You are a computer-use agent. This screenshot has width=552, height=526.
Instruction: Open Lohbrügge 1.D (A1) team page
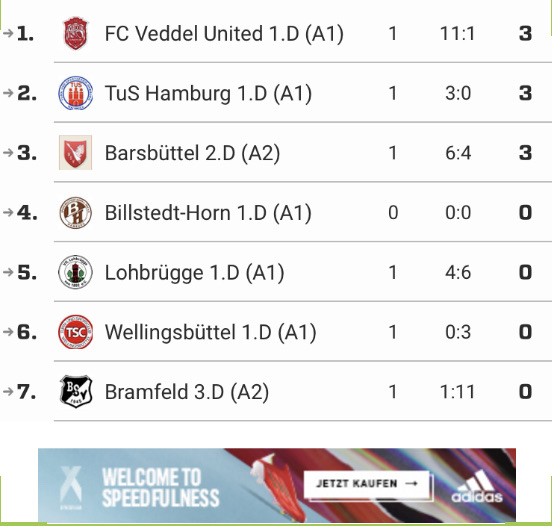click(x=194, y=273)
